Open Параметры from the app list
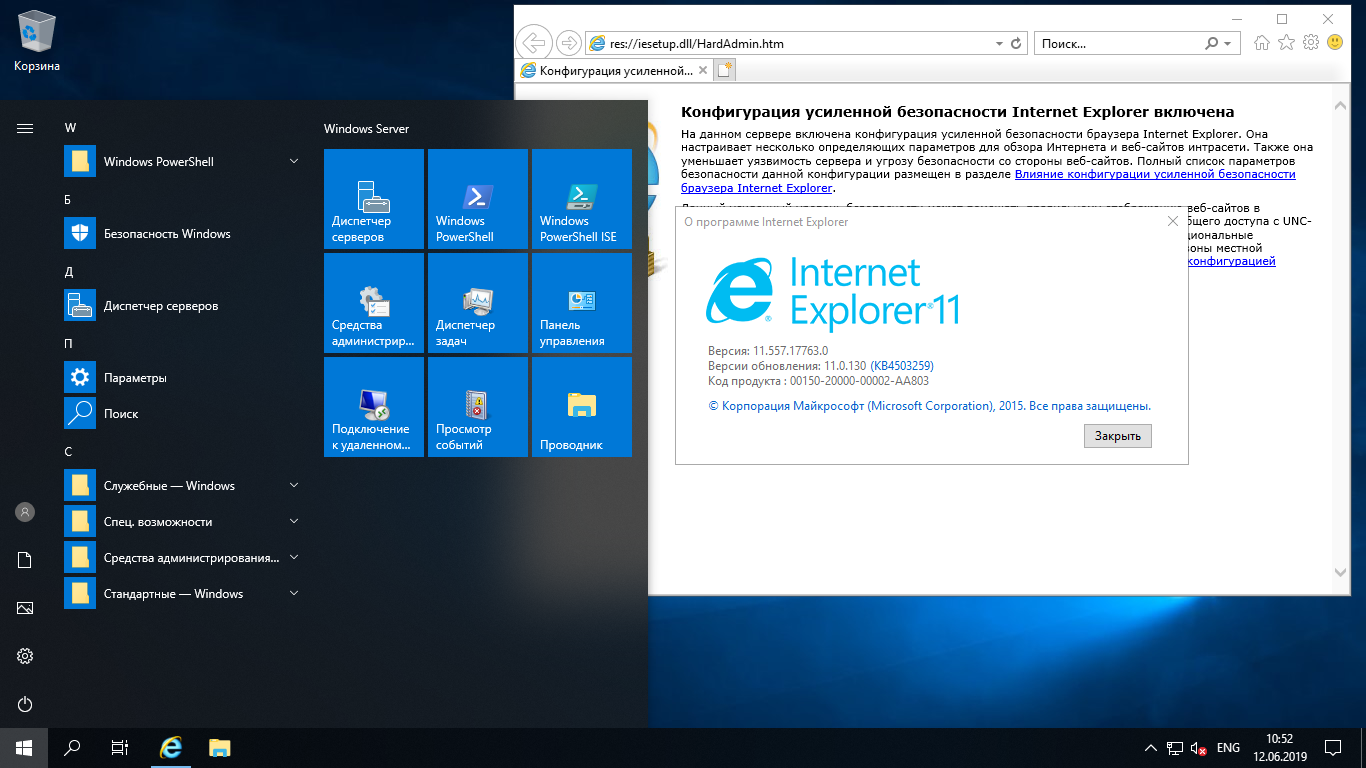The width and height of the screenshot is (1366, 768). pos(184,378)
